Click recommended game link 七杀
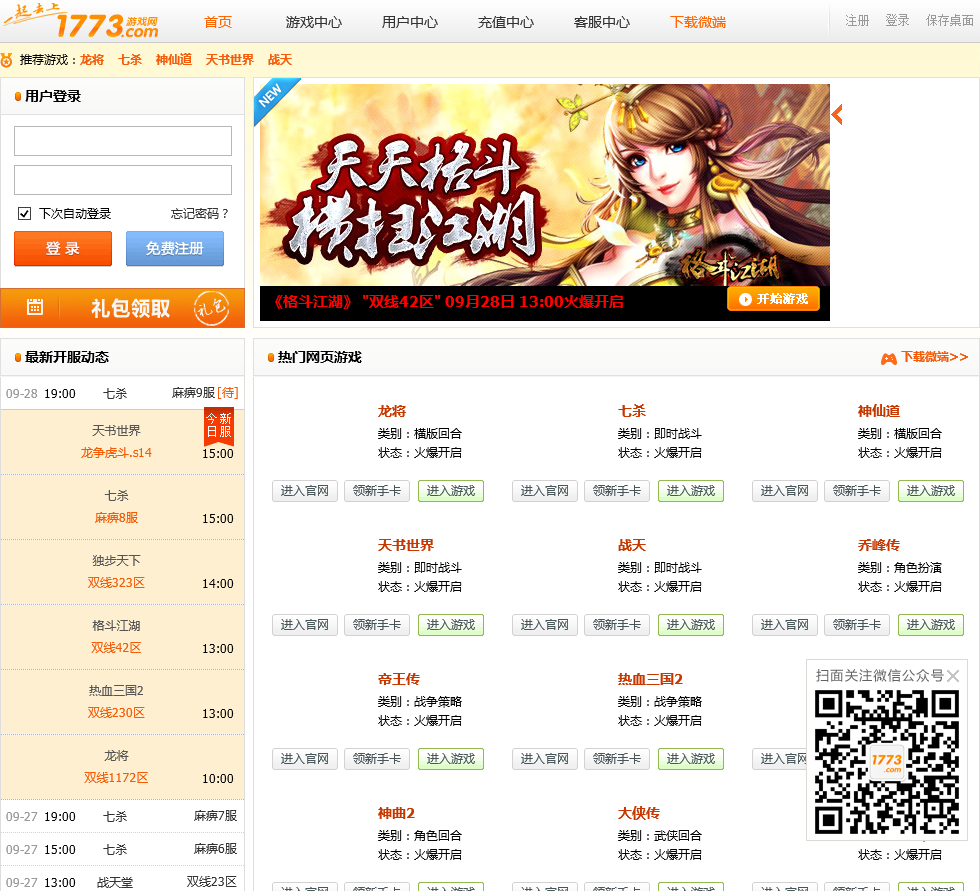Viewport: 980px width, 891px height. coord(130,60)
